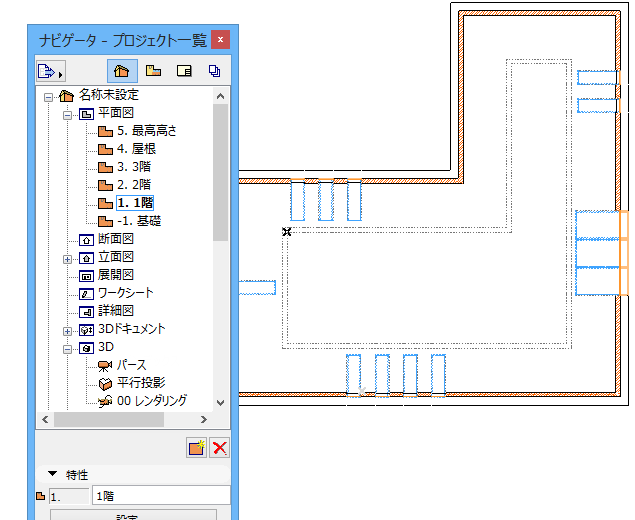The image size is (635, 520).
Task: Select the 名称未設定 project item
Action: (109, 95)
